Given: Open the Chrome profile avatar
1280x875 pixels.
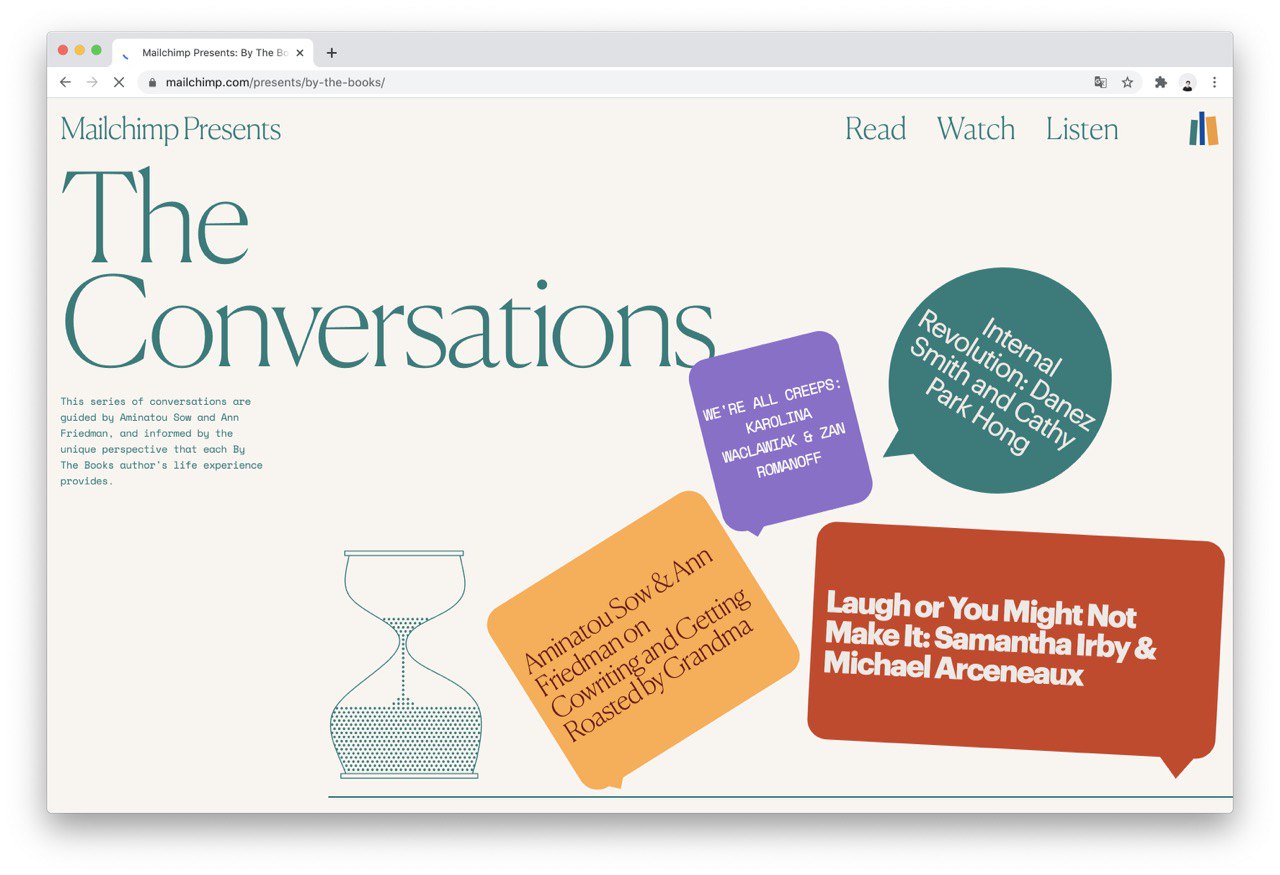Looking at the screenshot, I should click(x=1187, y=83).
